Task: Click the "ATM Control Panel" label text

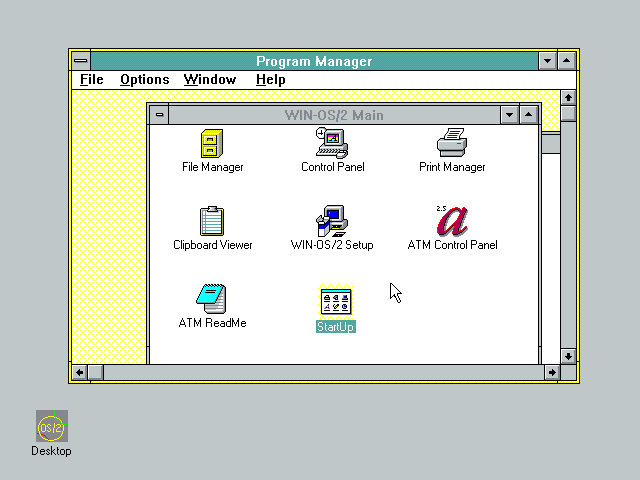Action: [x=452, y=245]
